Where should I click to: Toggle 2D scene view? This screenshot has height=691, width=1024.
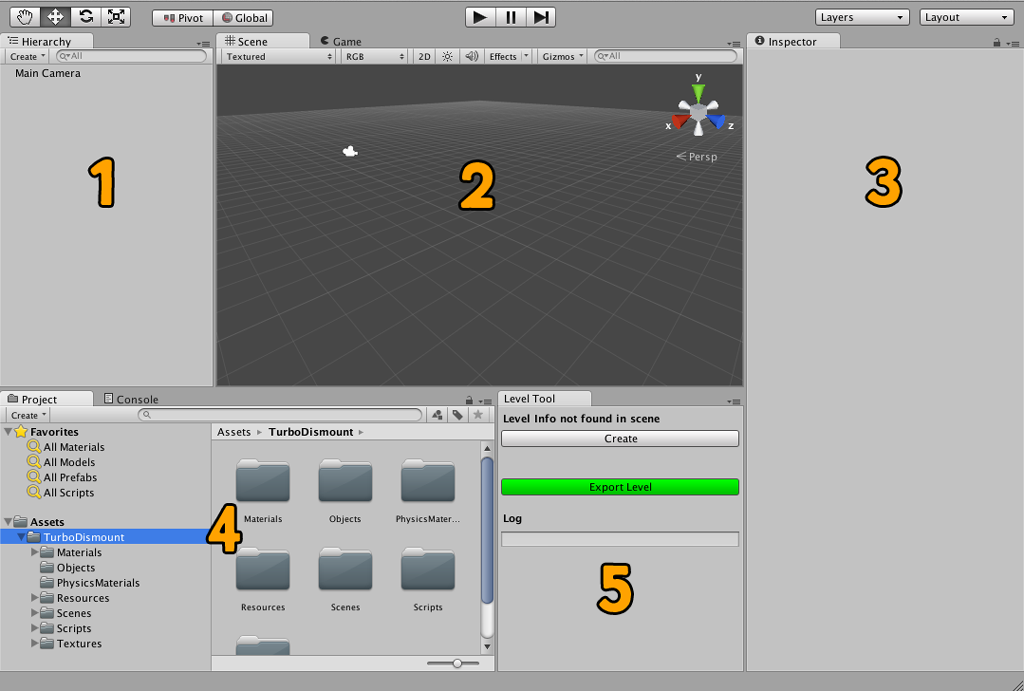click(x=424, y=56)
